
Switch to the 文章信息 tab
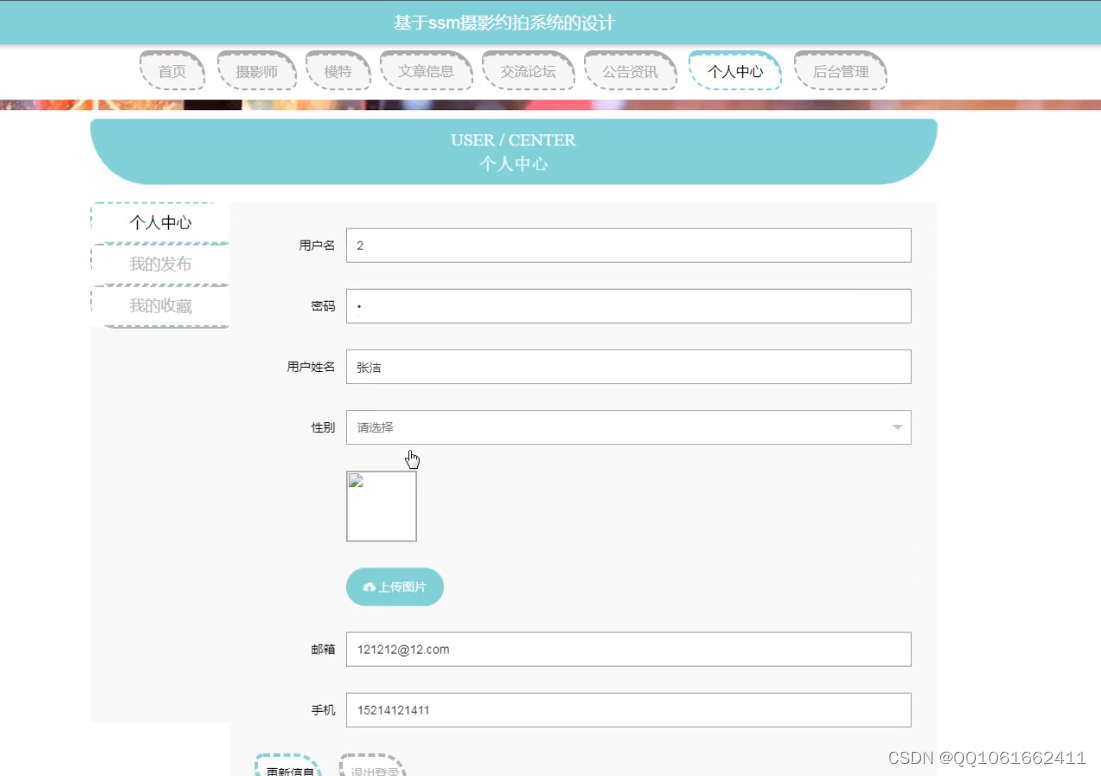[426, 71]
